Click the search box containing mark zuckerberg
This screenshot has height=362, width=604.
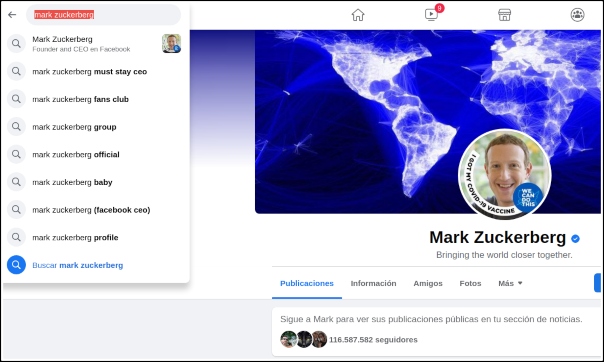pyautogui.click(x=103, y=15)
